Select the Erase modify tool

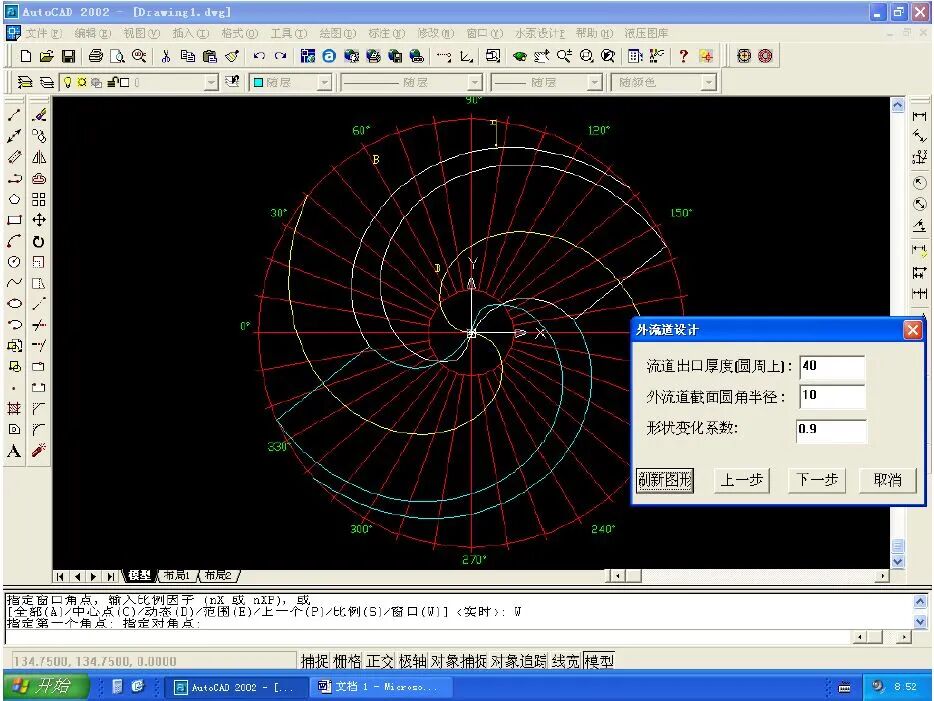(x=39, y=115)
